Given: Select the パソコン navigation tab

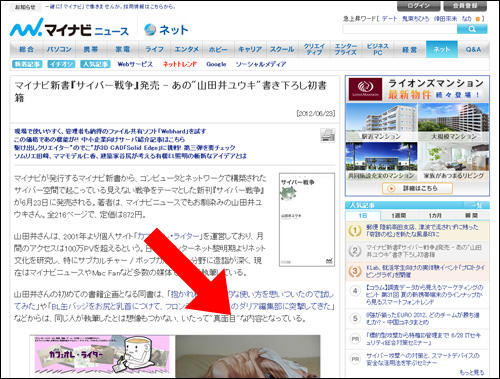Looking at the screenshot, I should [59, 49].
